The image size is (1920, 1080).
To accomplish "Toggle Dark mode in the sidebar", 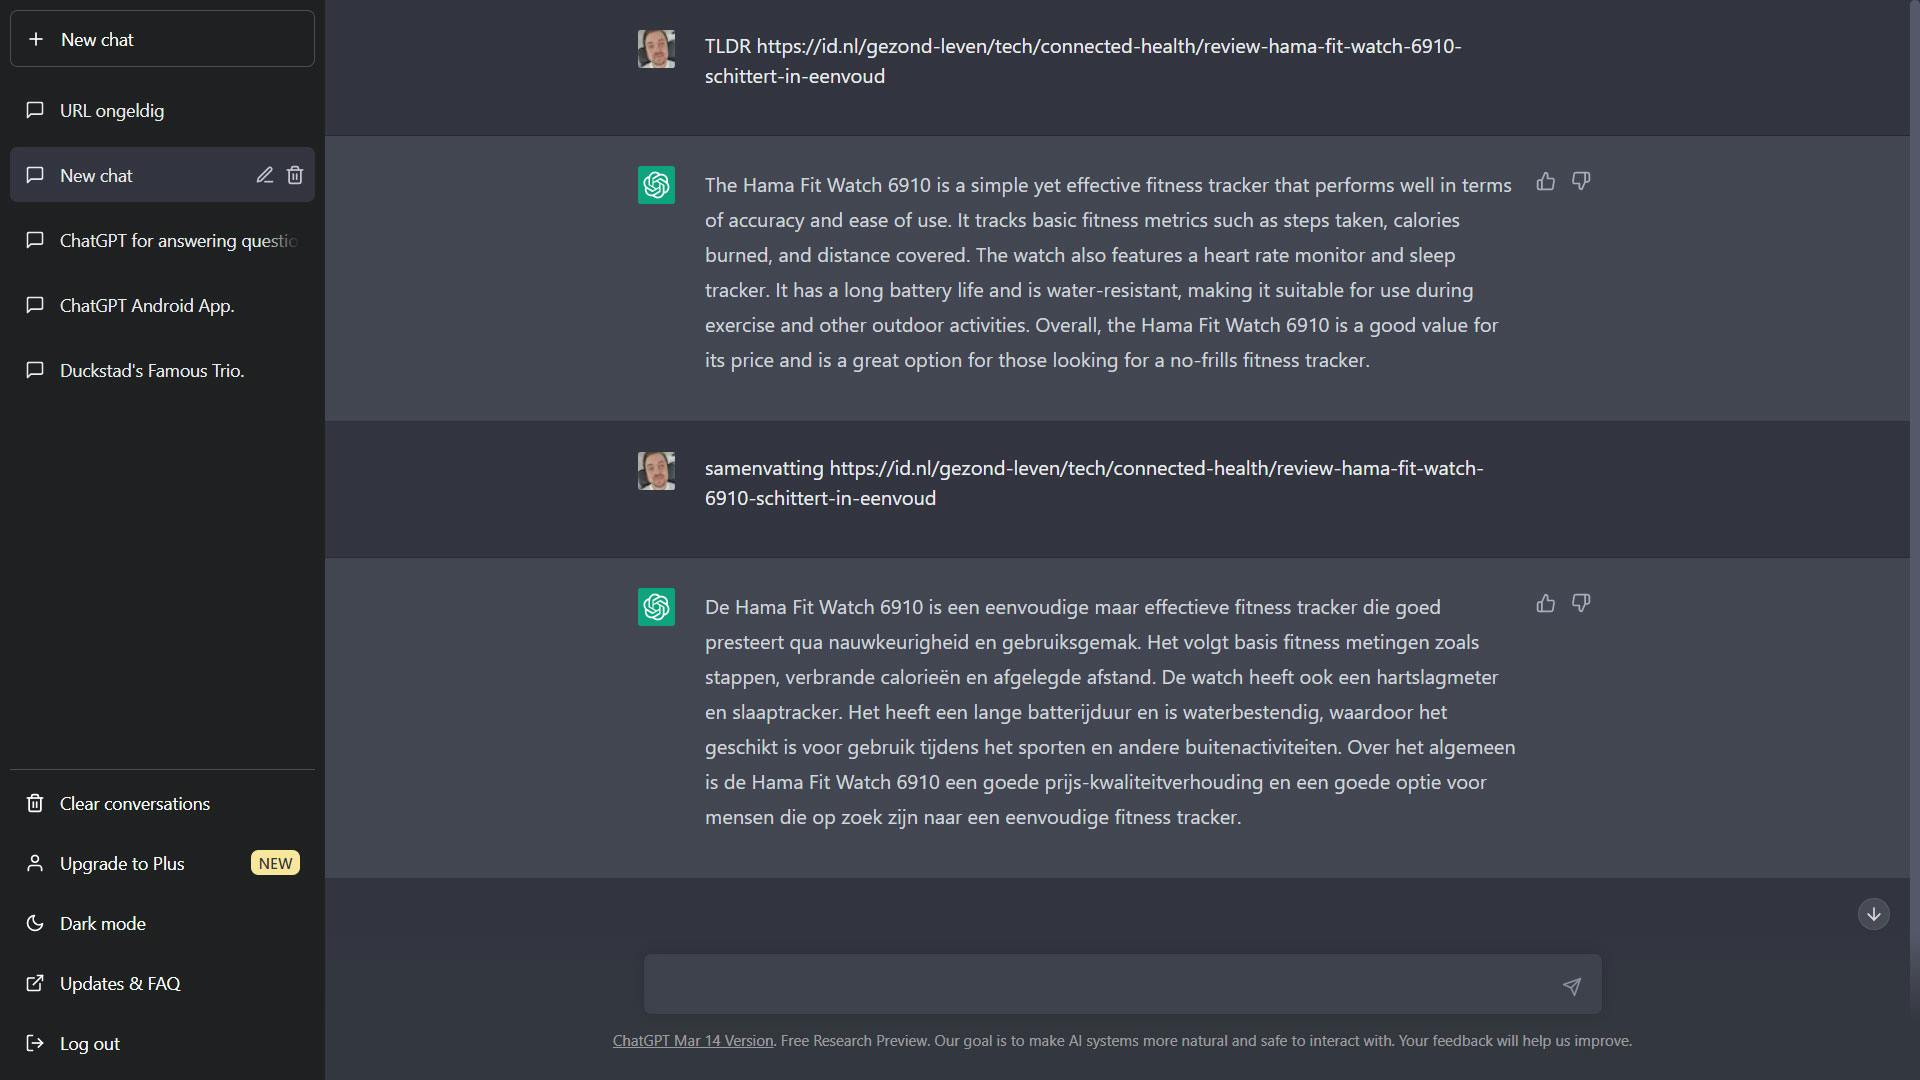I will point(102,923).
